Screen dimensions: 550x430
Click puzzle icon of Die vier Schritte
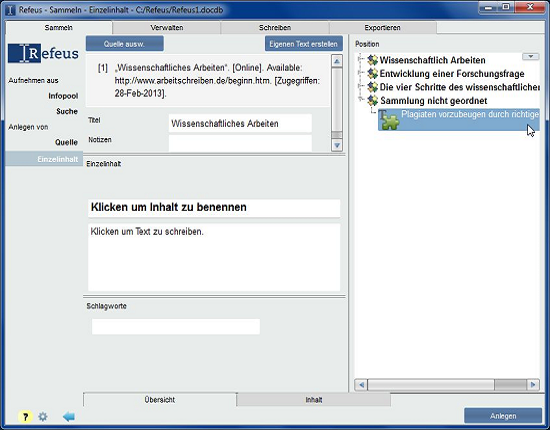tap(373, 87)
